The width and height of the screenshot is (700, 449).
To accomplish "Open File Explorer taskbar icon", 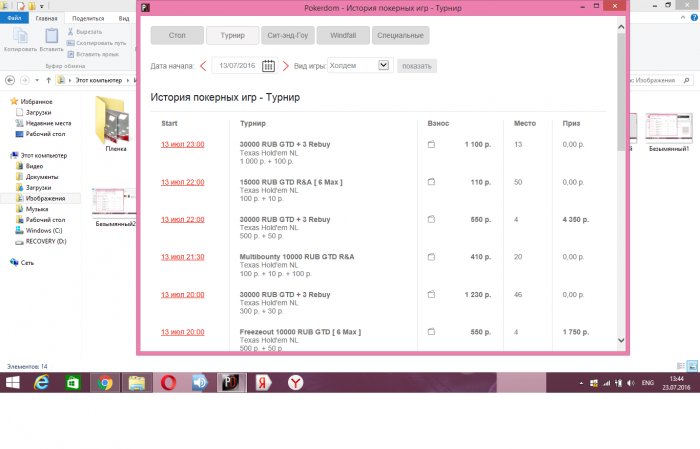I will point(137,382).
